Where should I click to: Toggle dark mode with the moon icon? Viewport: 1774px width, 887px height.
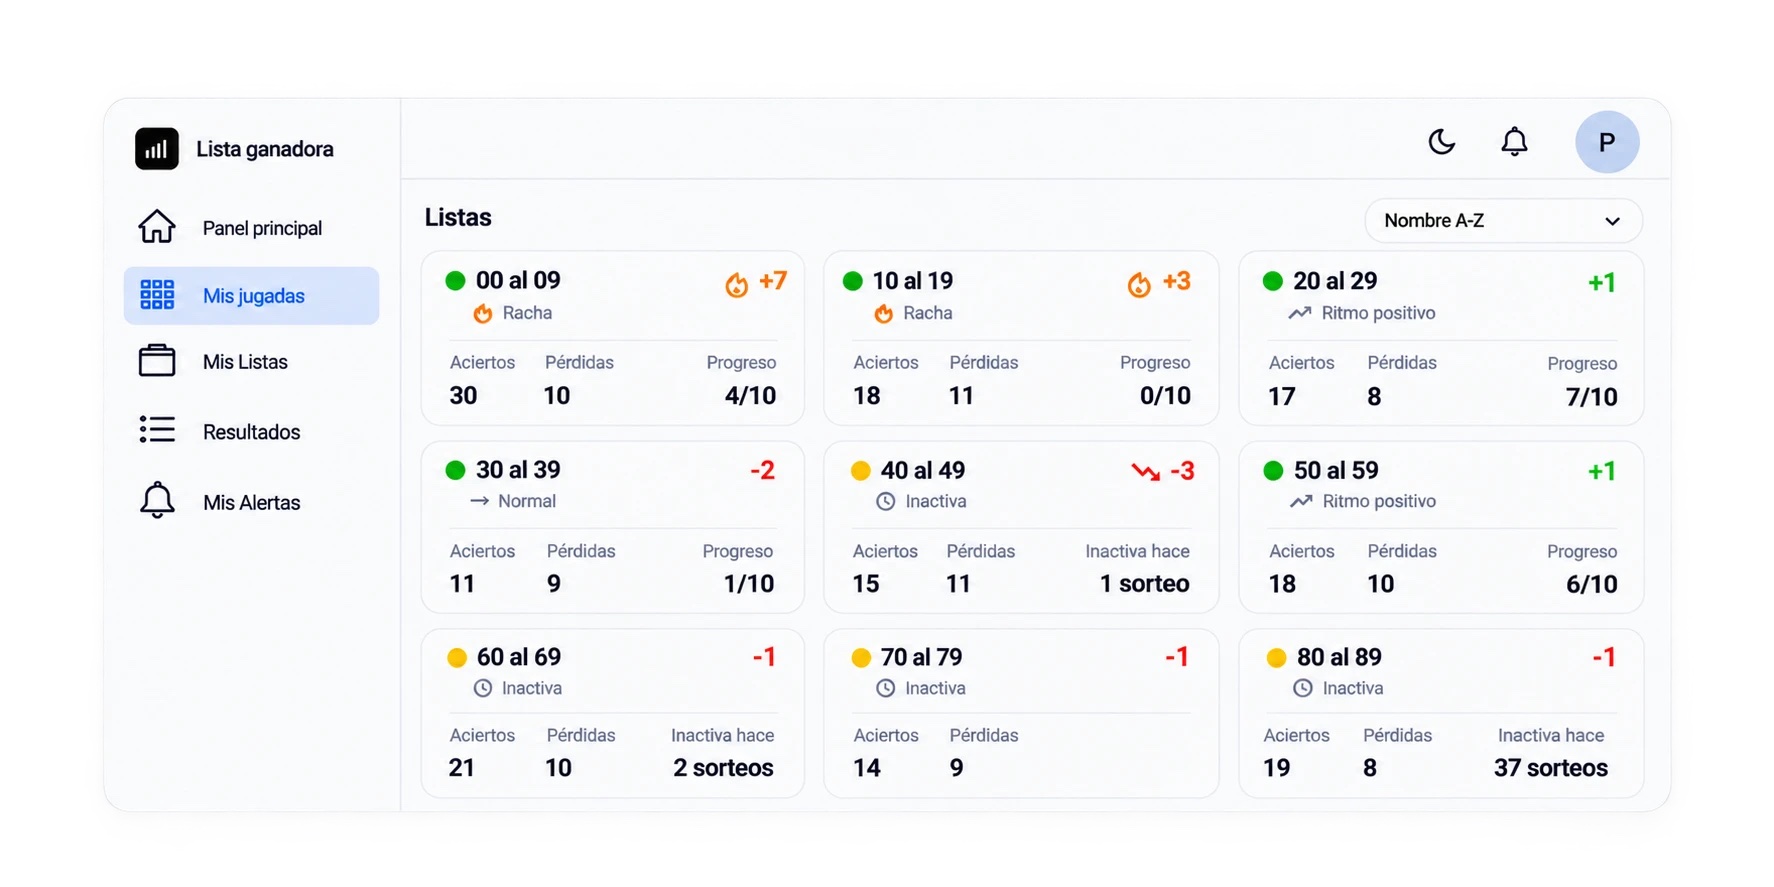point(1441,142)
